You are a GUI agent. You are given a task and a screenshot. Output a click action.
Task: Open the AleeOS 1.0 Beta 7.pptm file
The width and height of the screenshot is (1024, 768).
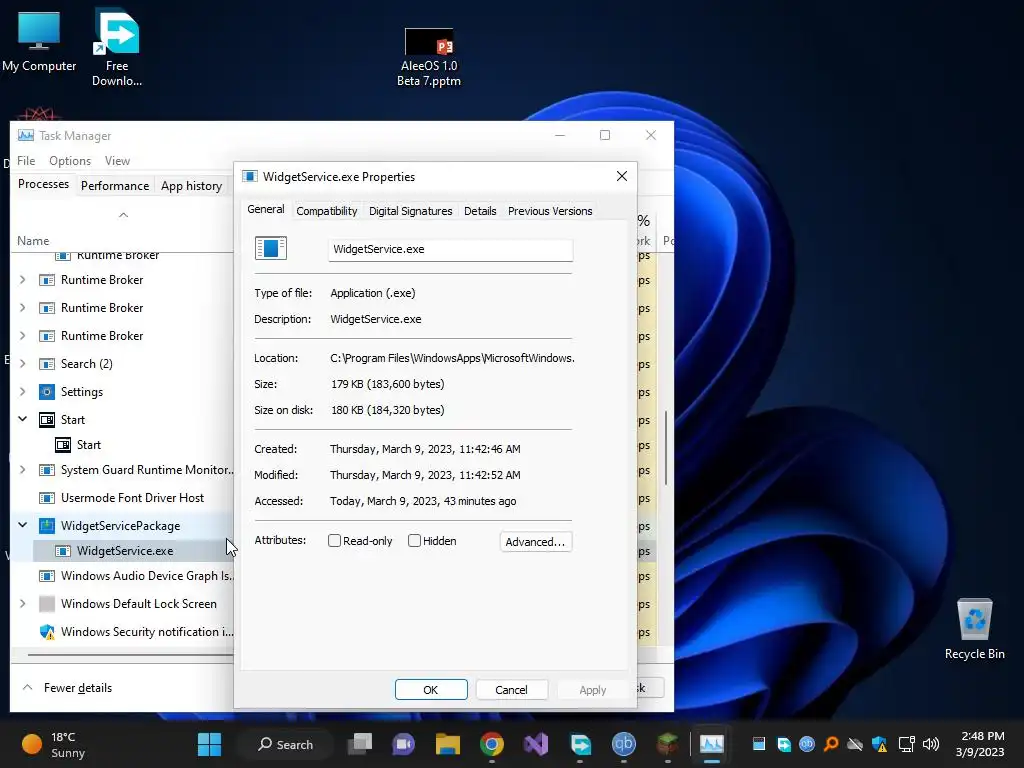(x=429, y=56)
